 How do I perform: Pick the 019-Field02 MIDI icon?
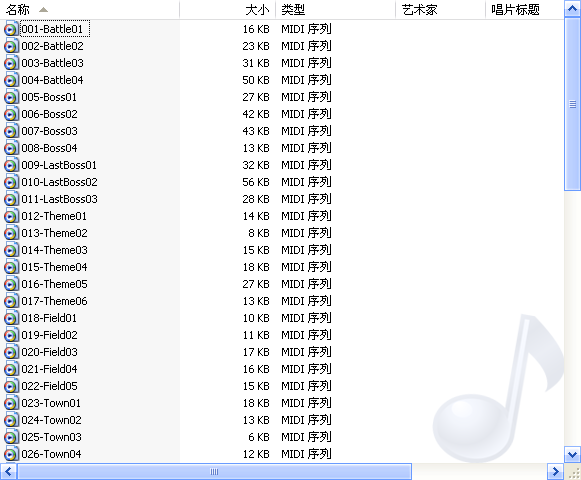[x=11, y=335]
